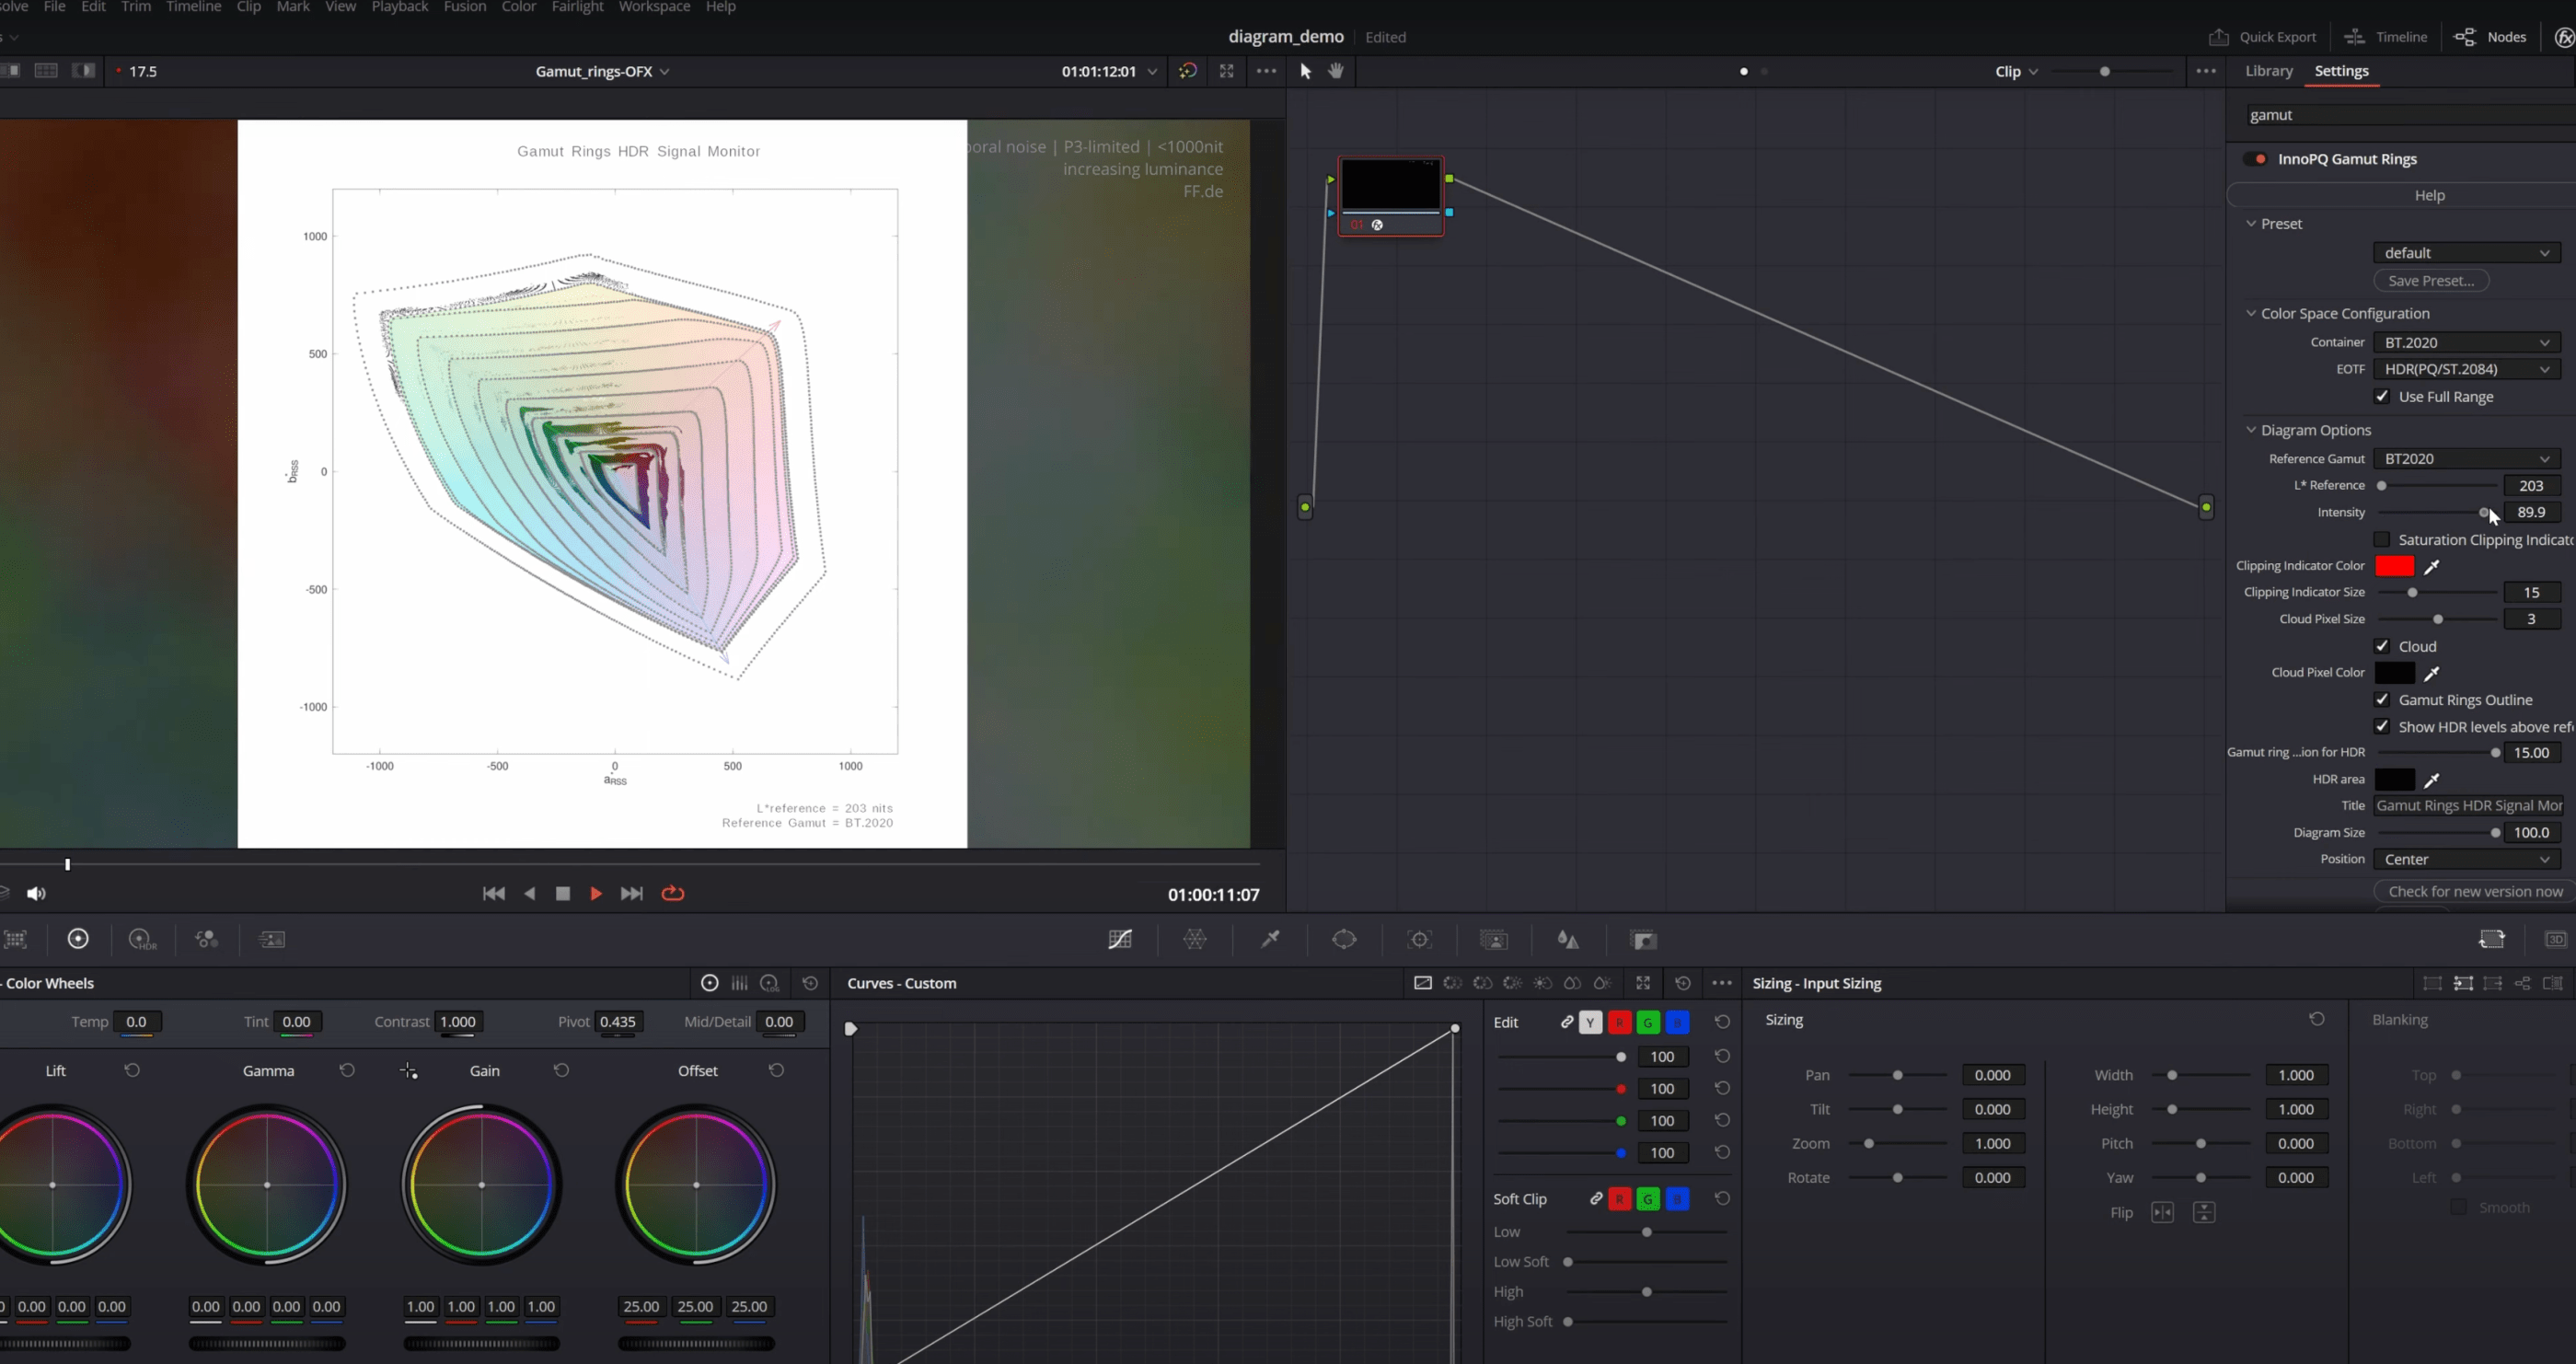This screenshot has height=1364, width=2576.
Task: Select the Qualifier eyedropper tool
Action: pos(1270,939)
